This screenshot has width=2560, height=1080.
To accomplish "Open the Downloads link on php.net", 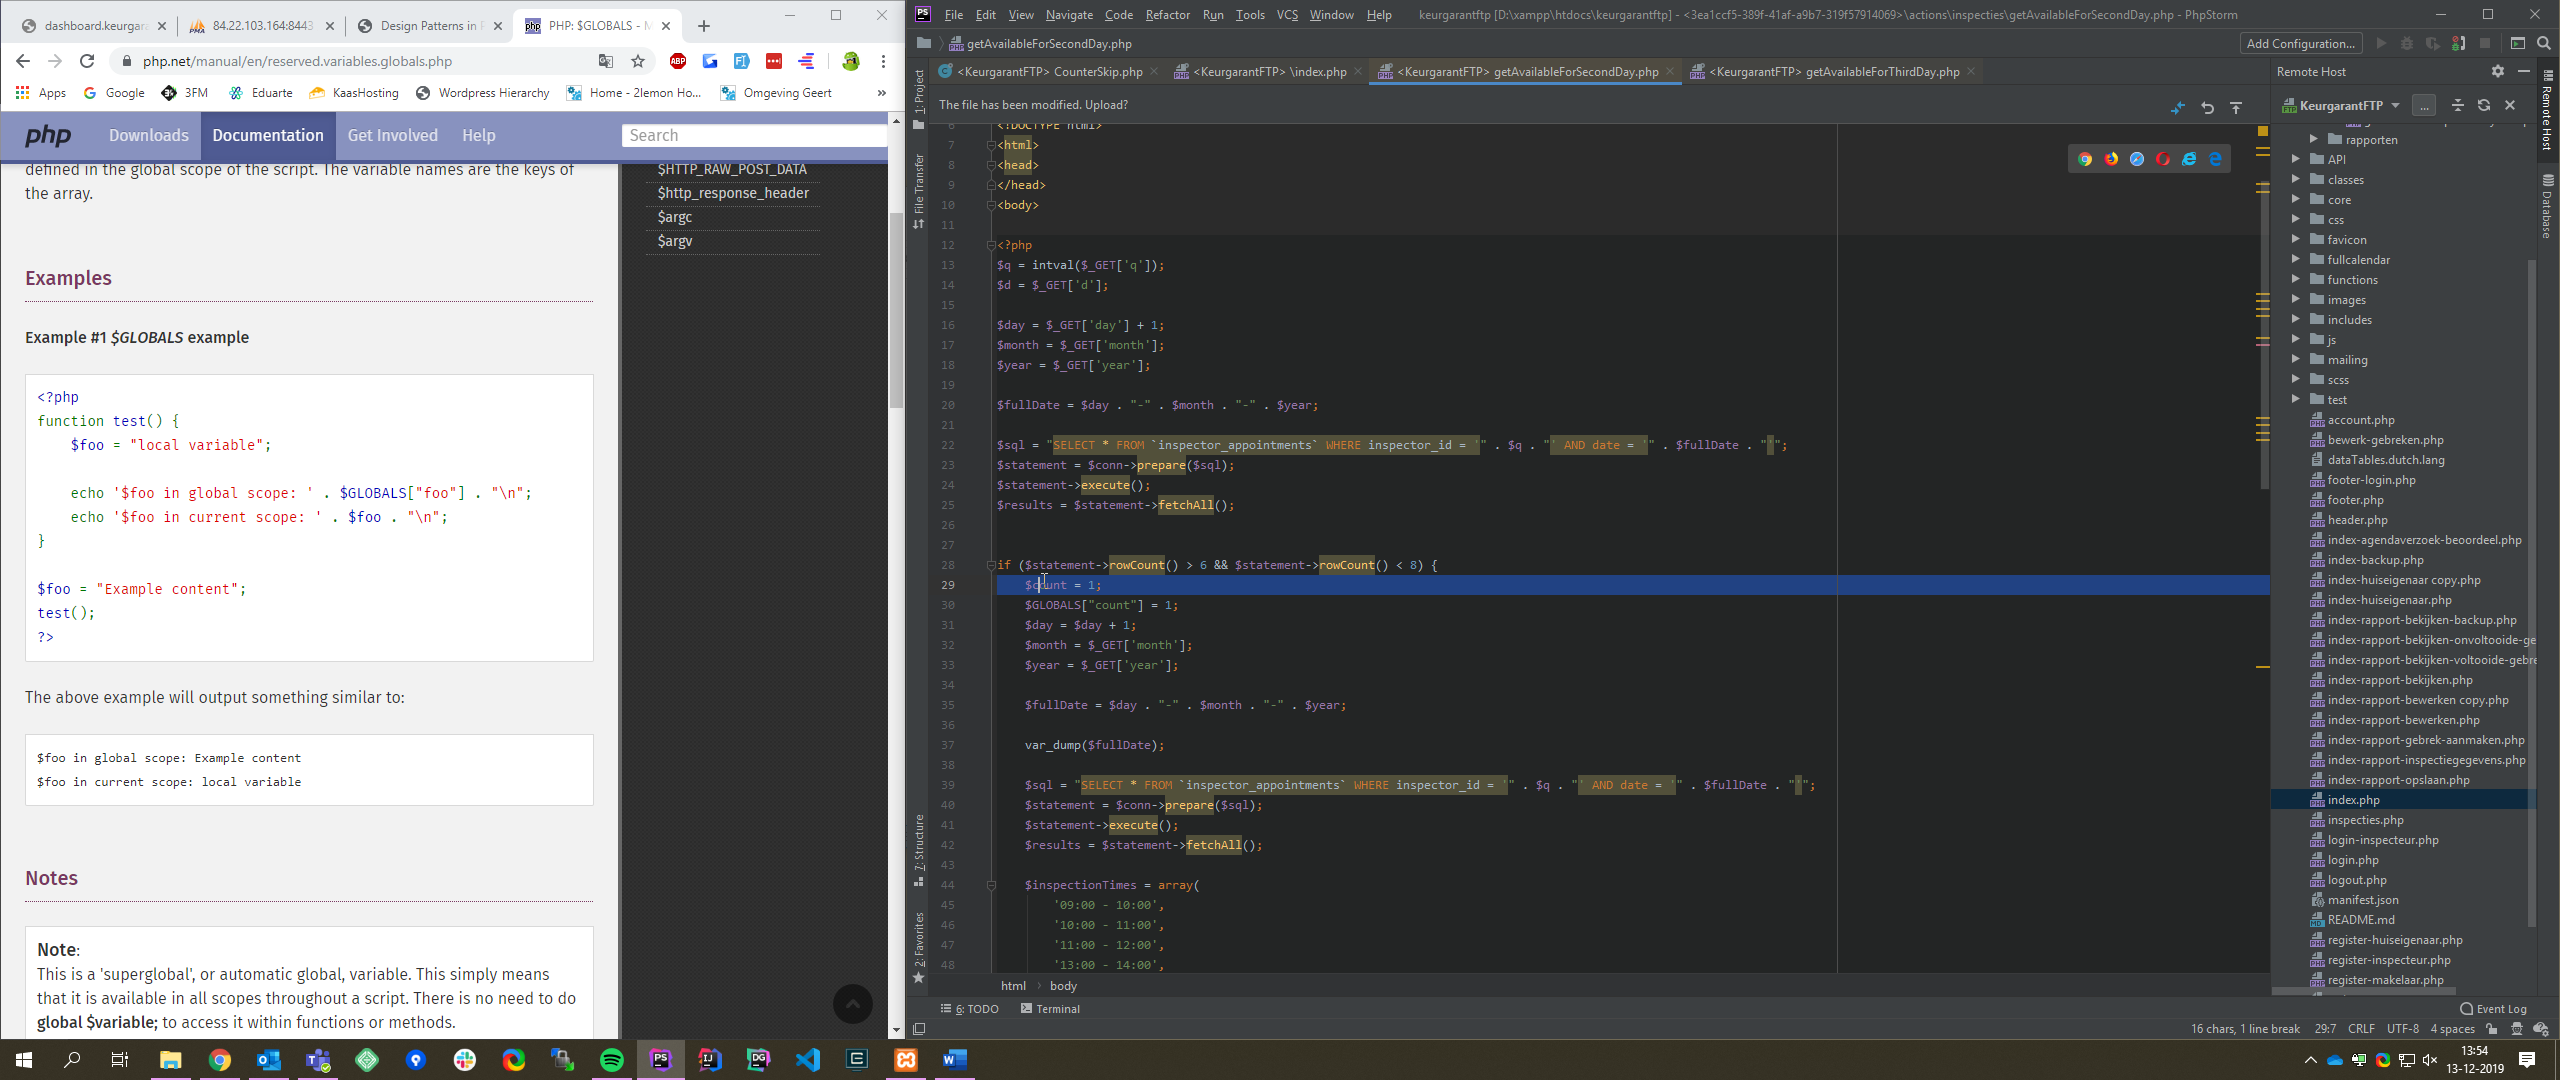I will pyautogui.click(x=148, y=135).
